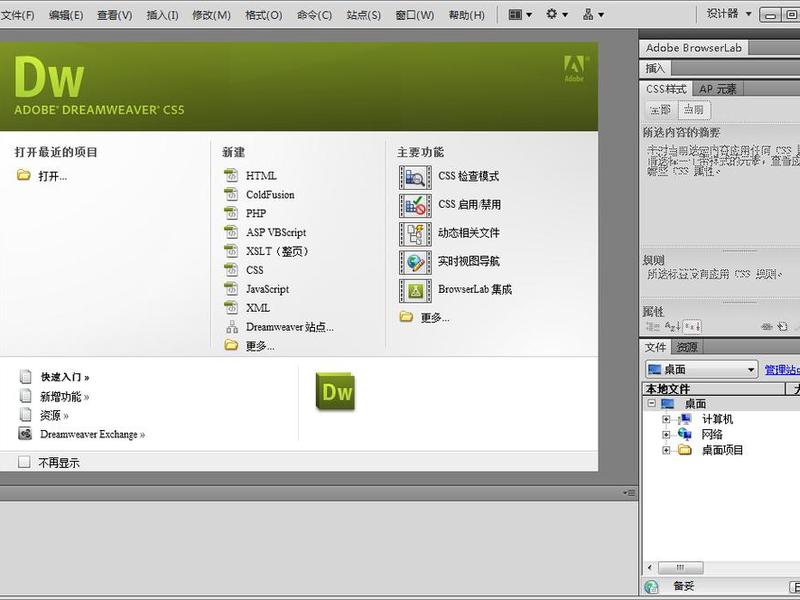The height and width of the screenshot is (600, 800).
Task: Collapse the 桌面 tree node
Action: (652, 404)
